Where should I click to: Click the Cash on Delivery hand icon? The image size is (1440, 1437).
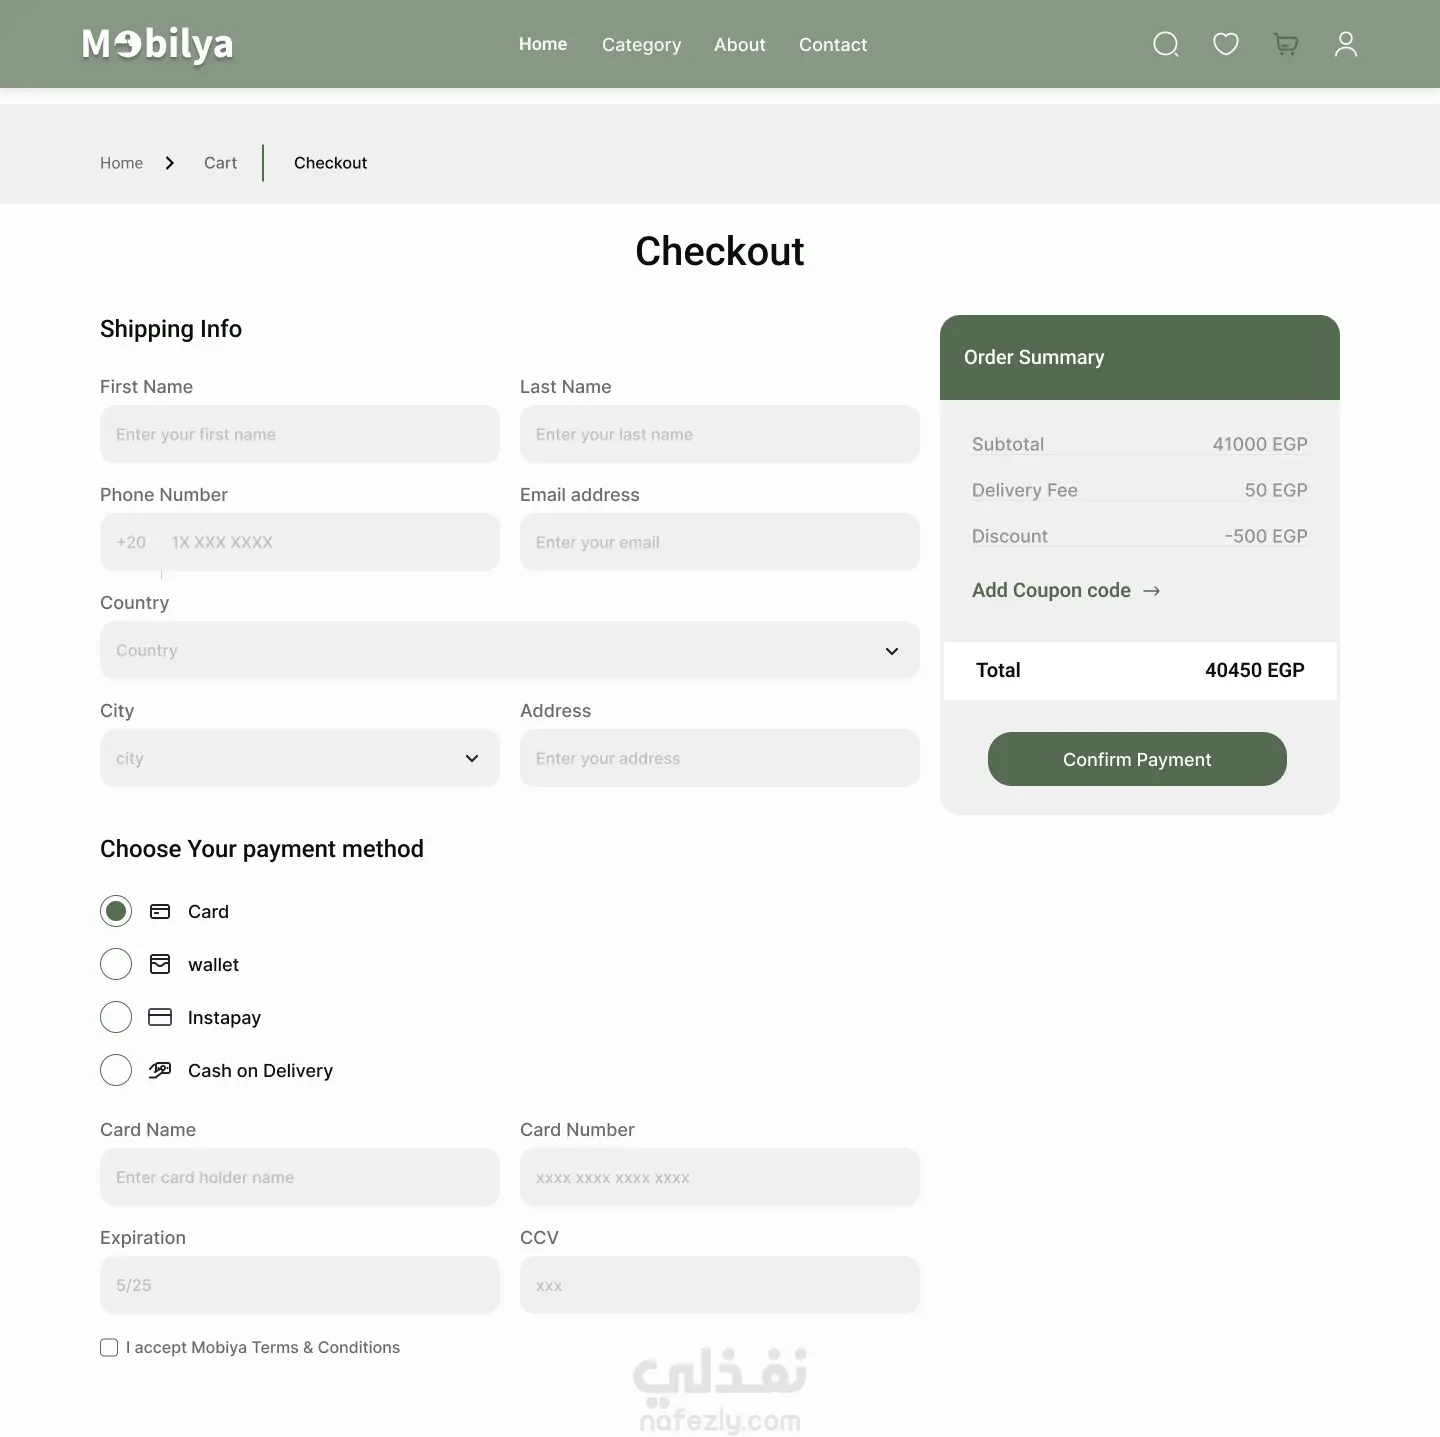pos(160,1070)
